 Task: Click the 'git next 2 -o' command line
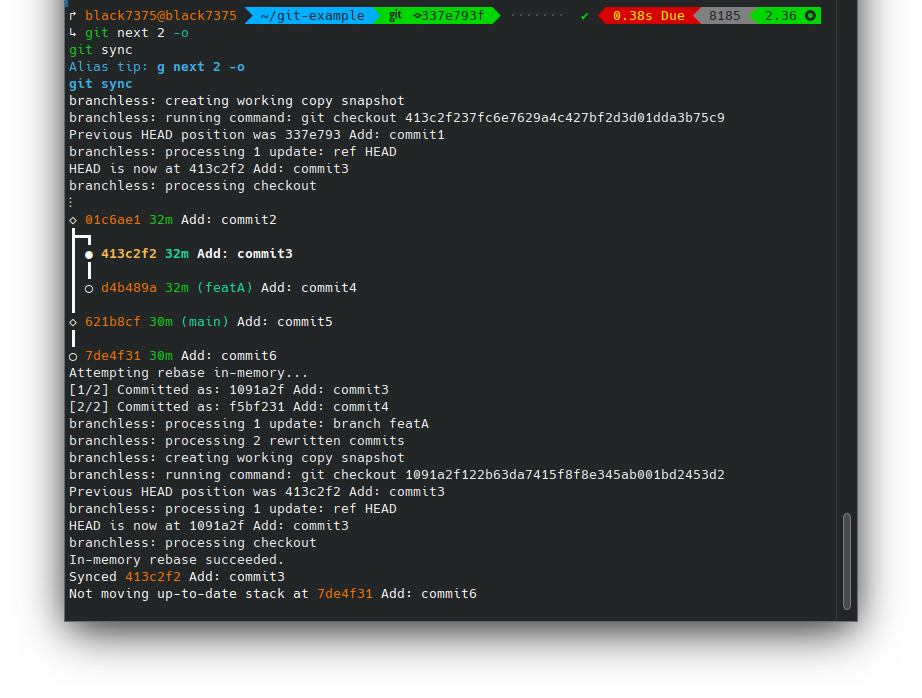pos(136,33)
